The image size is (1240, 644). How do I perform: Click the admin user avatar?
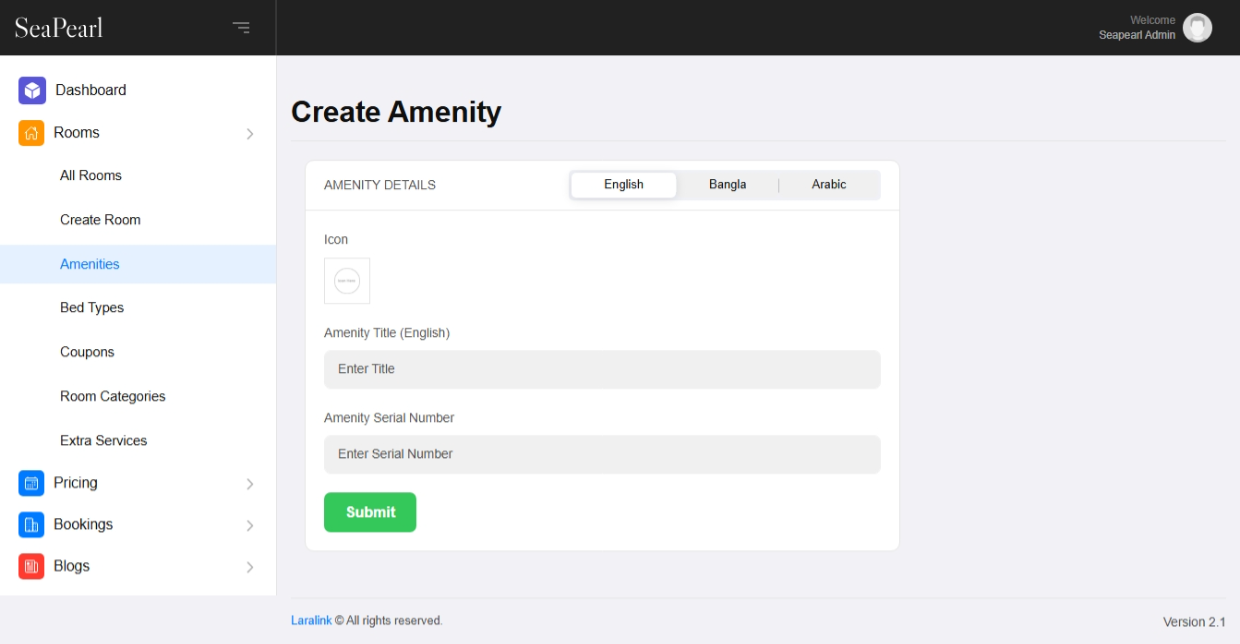coord(1197,28)
